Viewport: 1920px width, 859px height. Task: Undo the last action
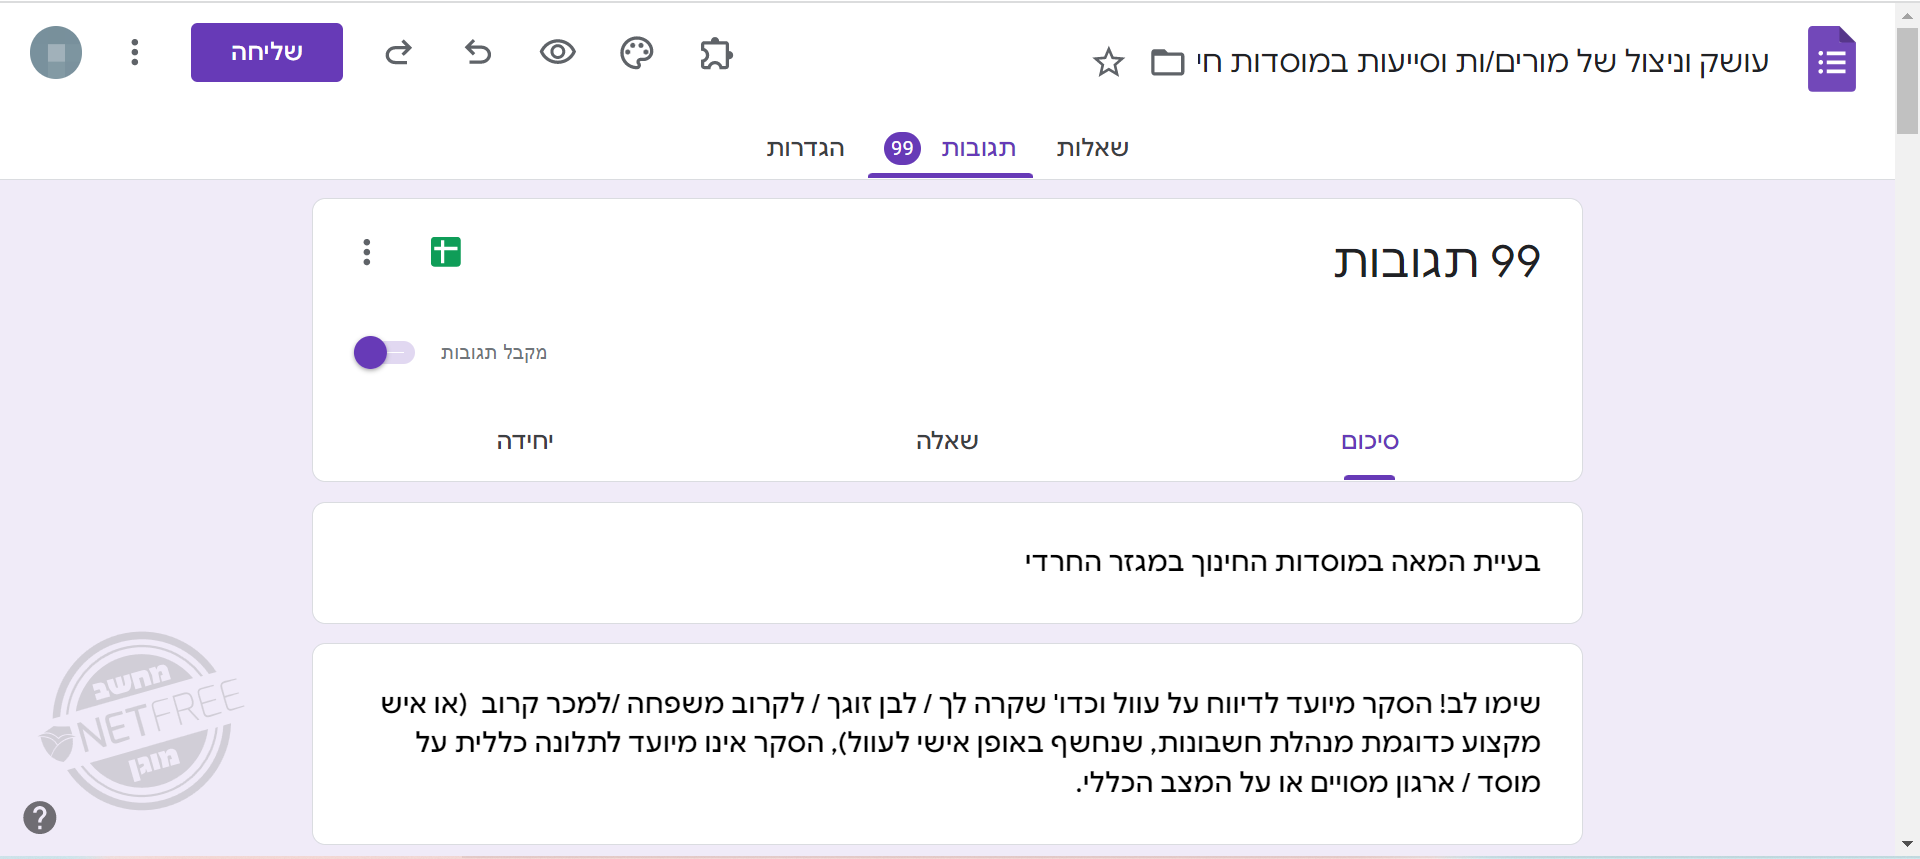point(478,52)
